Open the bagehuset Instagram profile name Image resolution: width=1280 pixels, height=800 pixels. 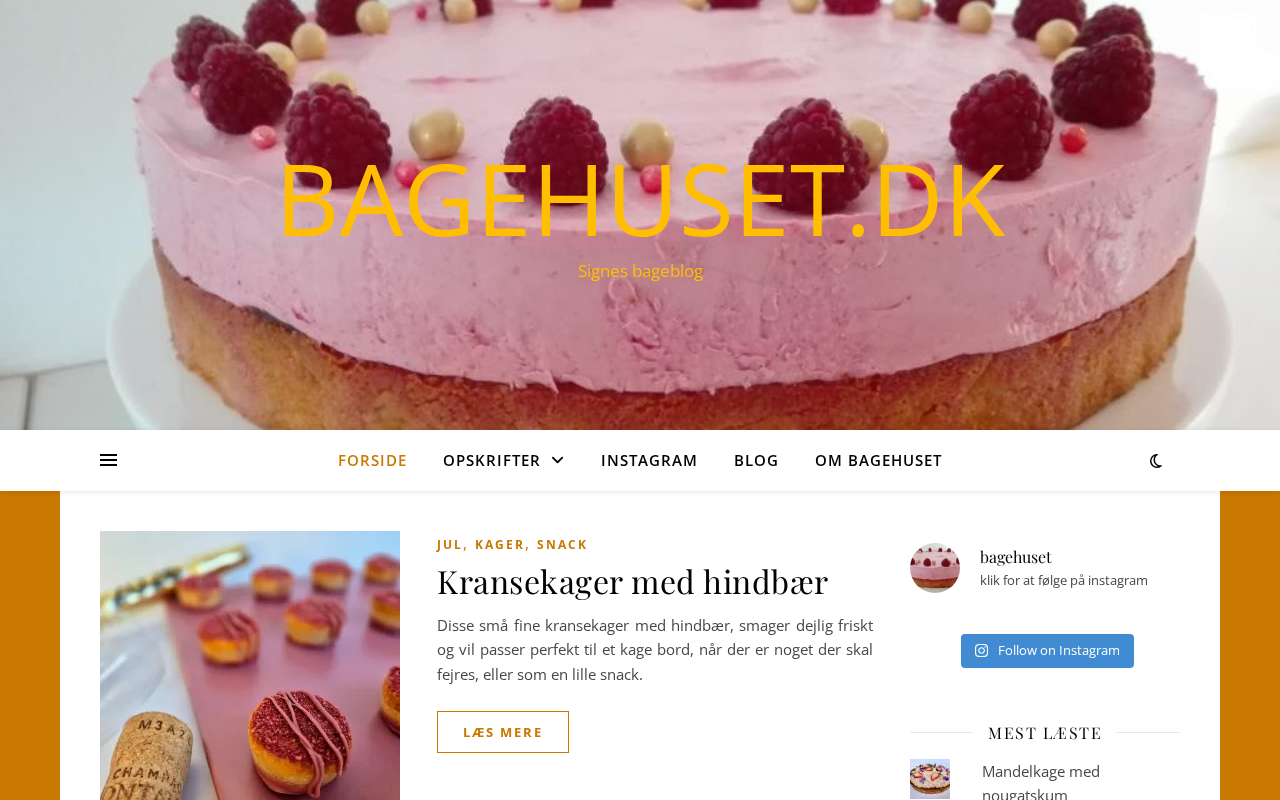pyautogui.click(x=1015, y=557)
